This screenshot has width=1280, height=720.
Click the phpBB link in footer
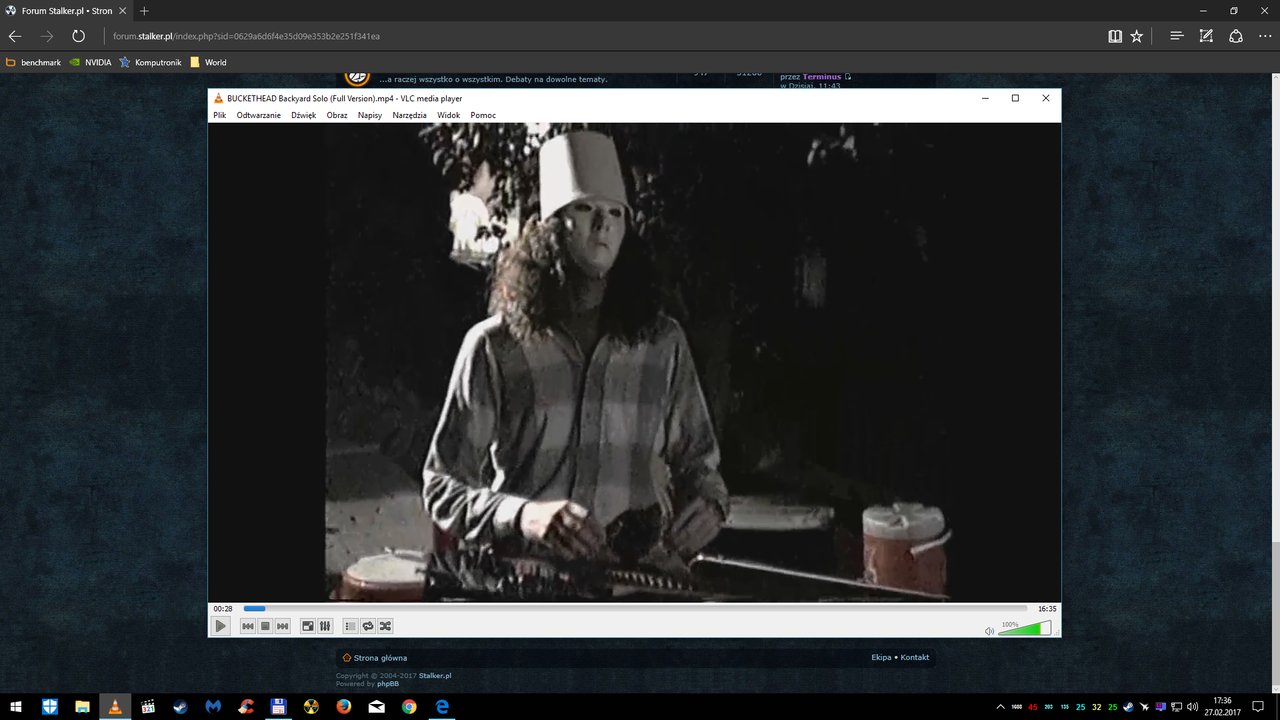click(x=388, y=684)
